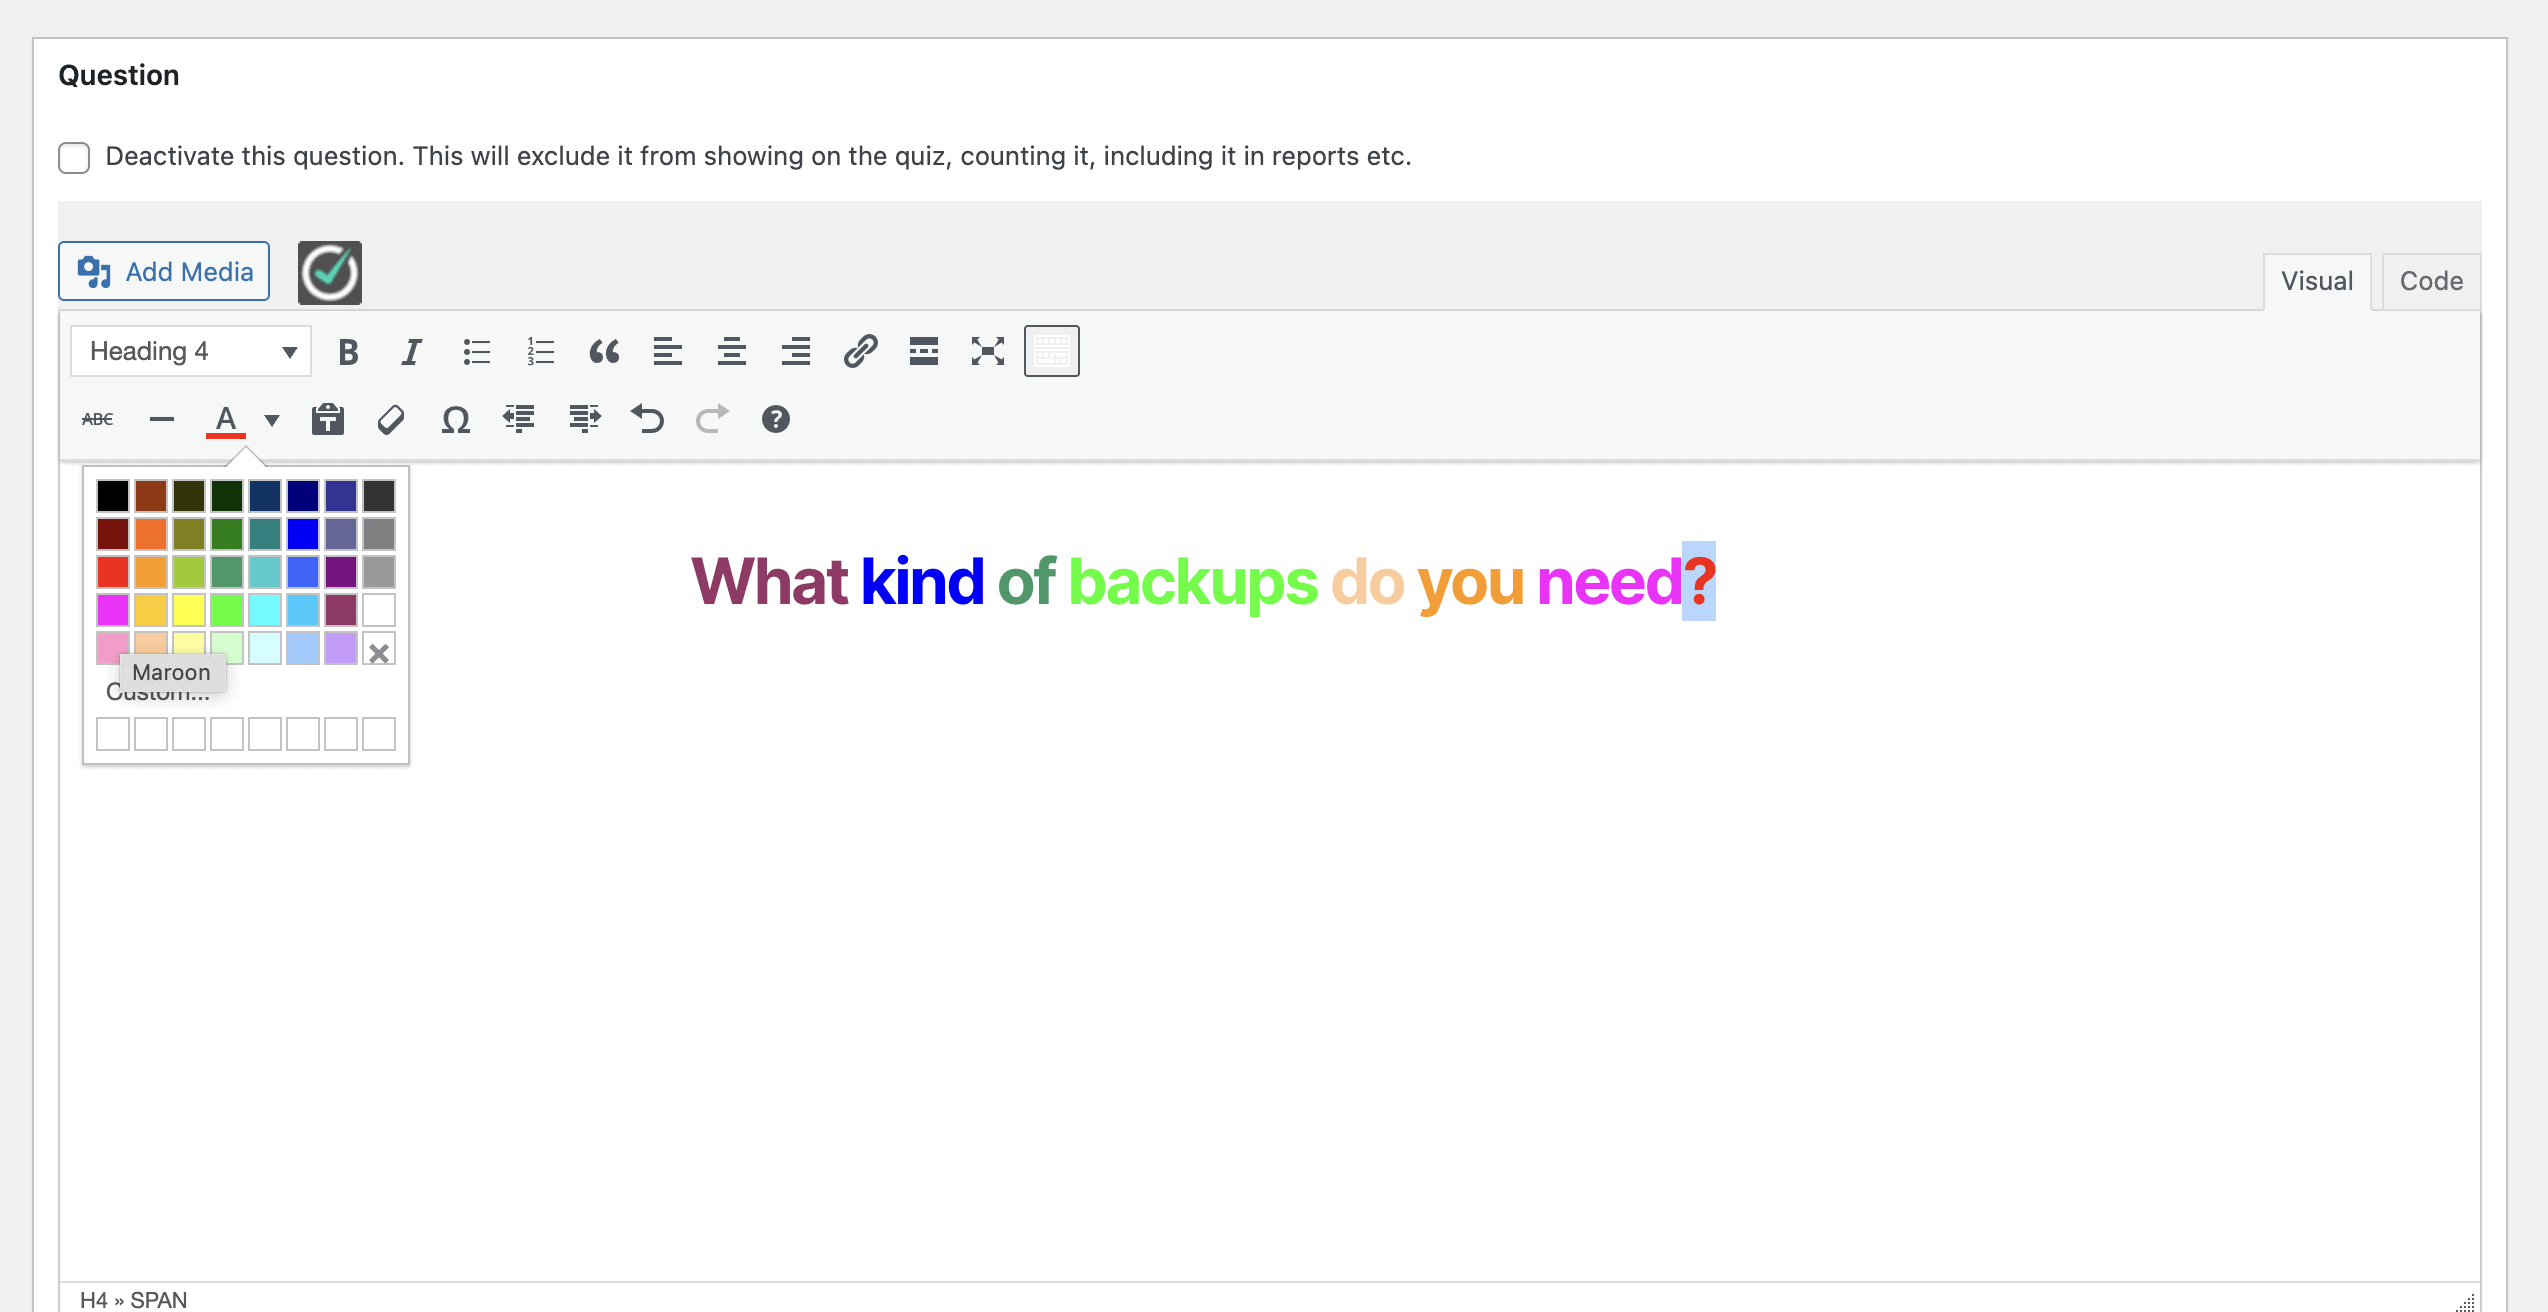Viewport: 2548px width, 1312px height.
Task: Enter distraction-free fullscreen mode
Action: 988,352
